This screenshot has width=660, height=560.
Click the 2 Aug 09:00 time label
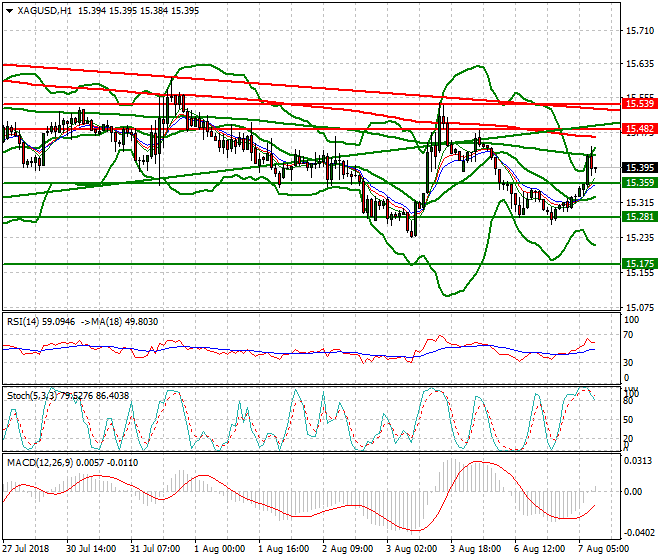347,549
